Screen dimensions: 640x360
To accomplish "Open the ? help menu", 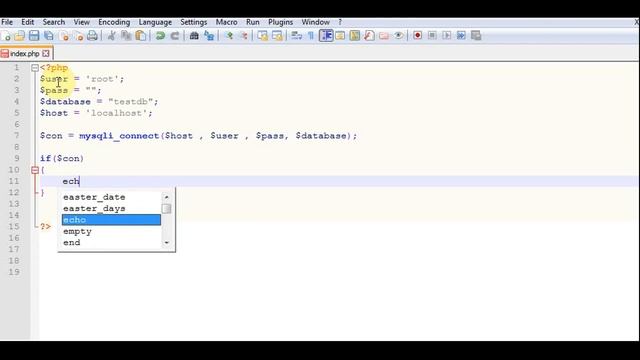I will tap(340, 22).
